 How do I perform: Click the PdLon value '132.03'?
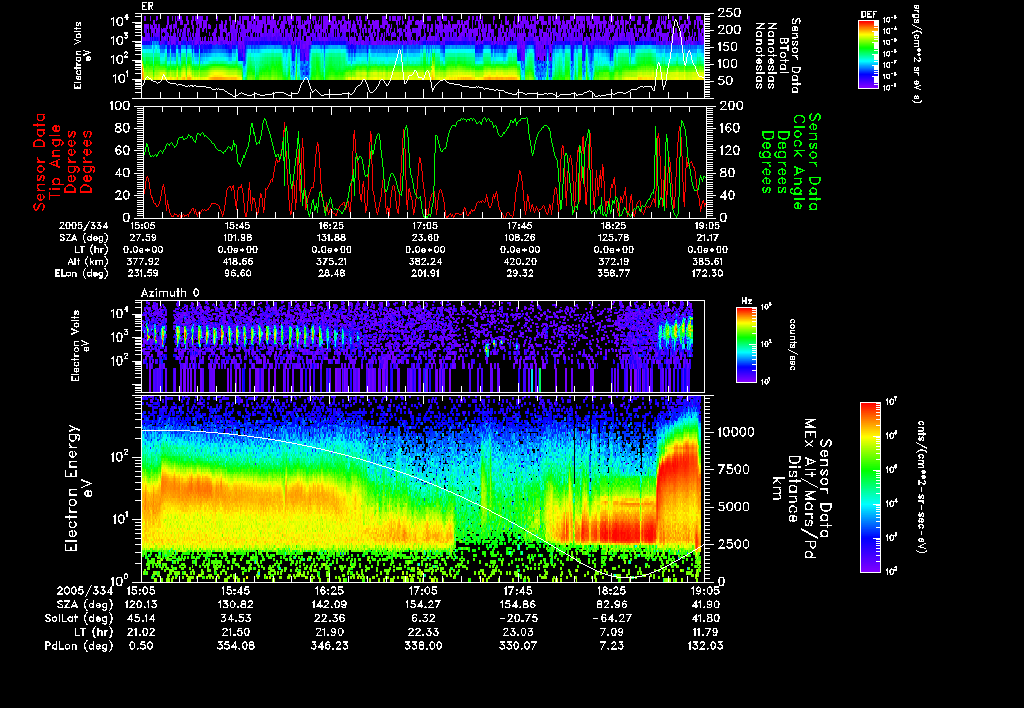(x=705, y=645)
